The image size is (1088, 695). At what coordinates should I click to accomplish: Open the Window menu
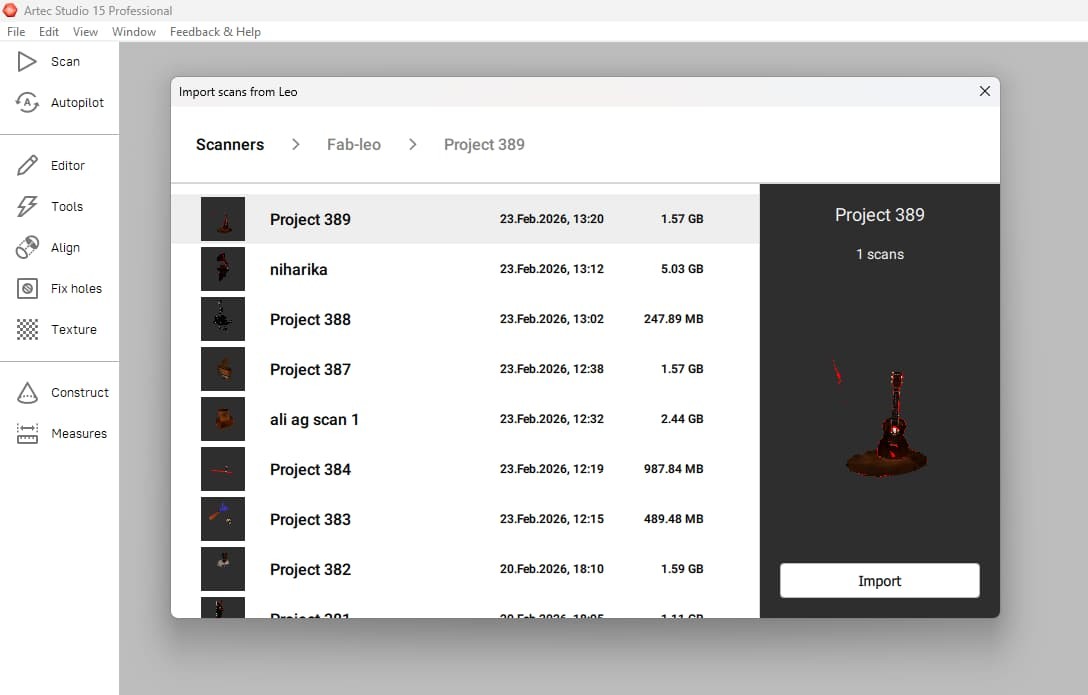pyautogui.click(x=134, y=32)
